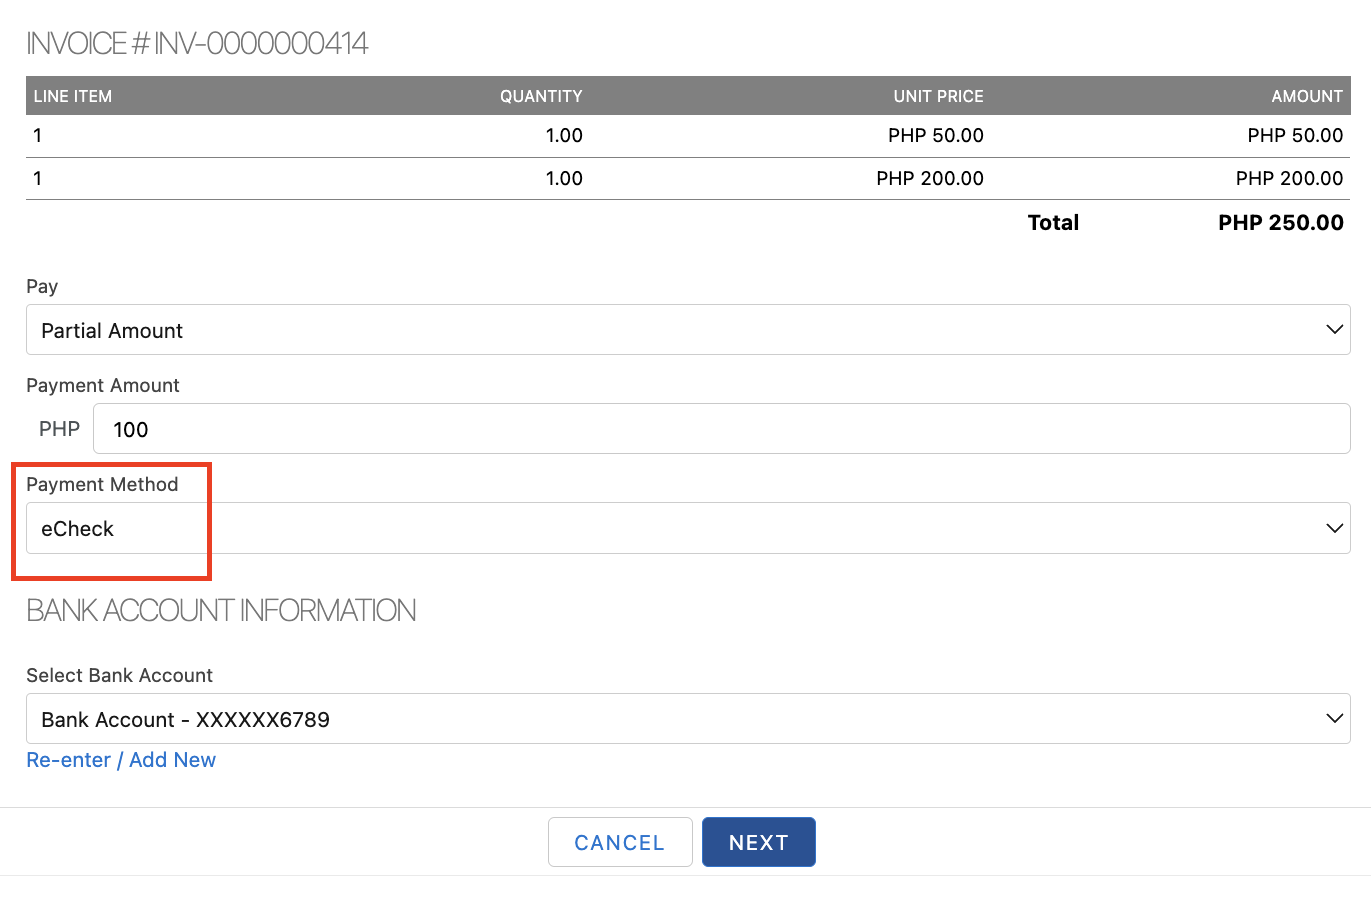Click the Payment Amount input field
This screenshot has width=1371, height=920.
click(x=720, y=429)
